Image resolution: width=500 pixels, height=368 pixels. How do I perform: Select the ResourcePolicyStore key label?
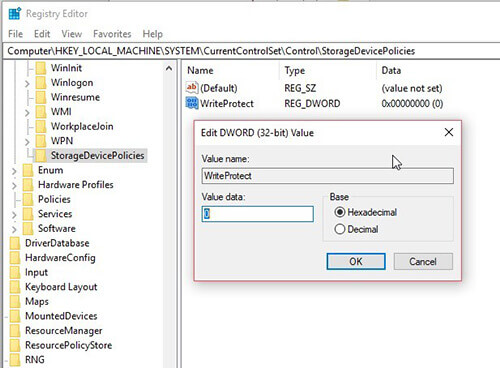click(69, 345)
